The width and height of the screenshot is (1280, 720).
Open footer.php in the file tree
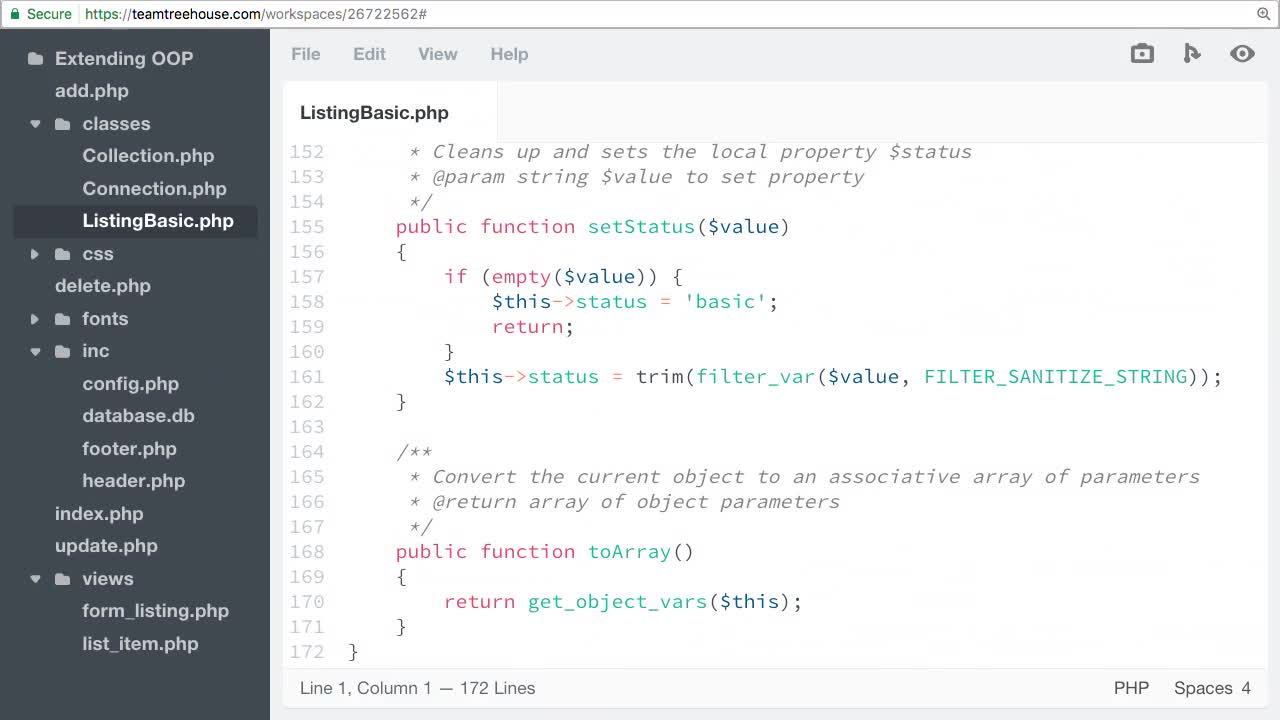pyautogui.click(x=130, y=449)
